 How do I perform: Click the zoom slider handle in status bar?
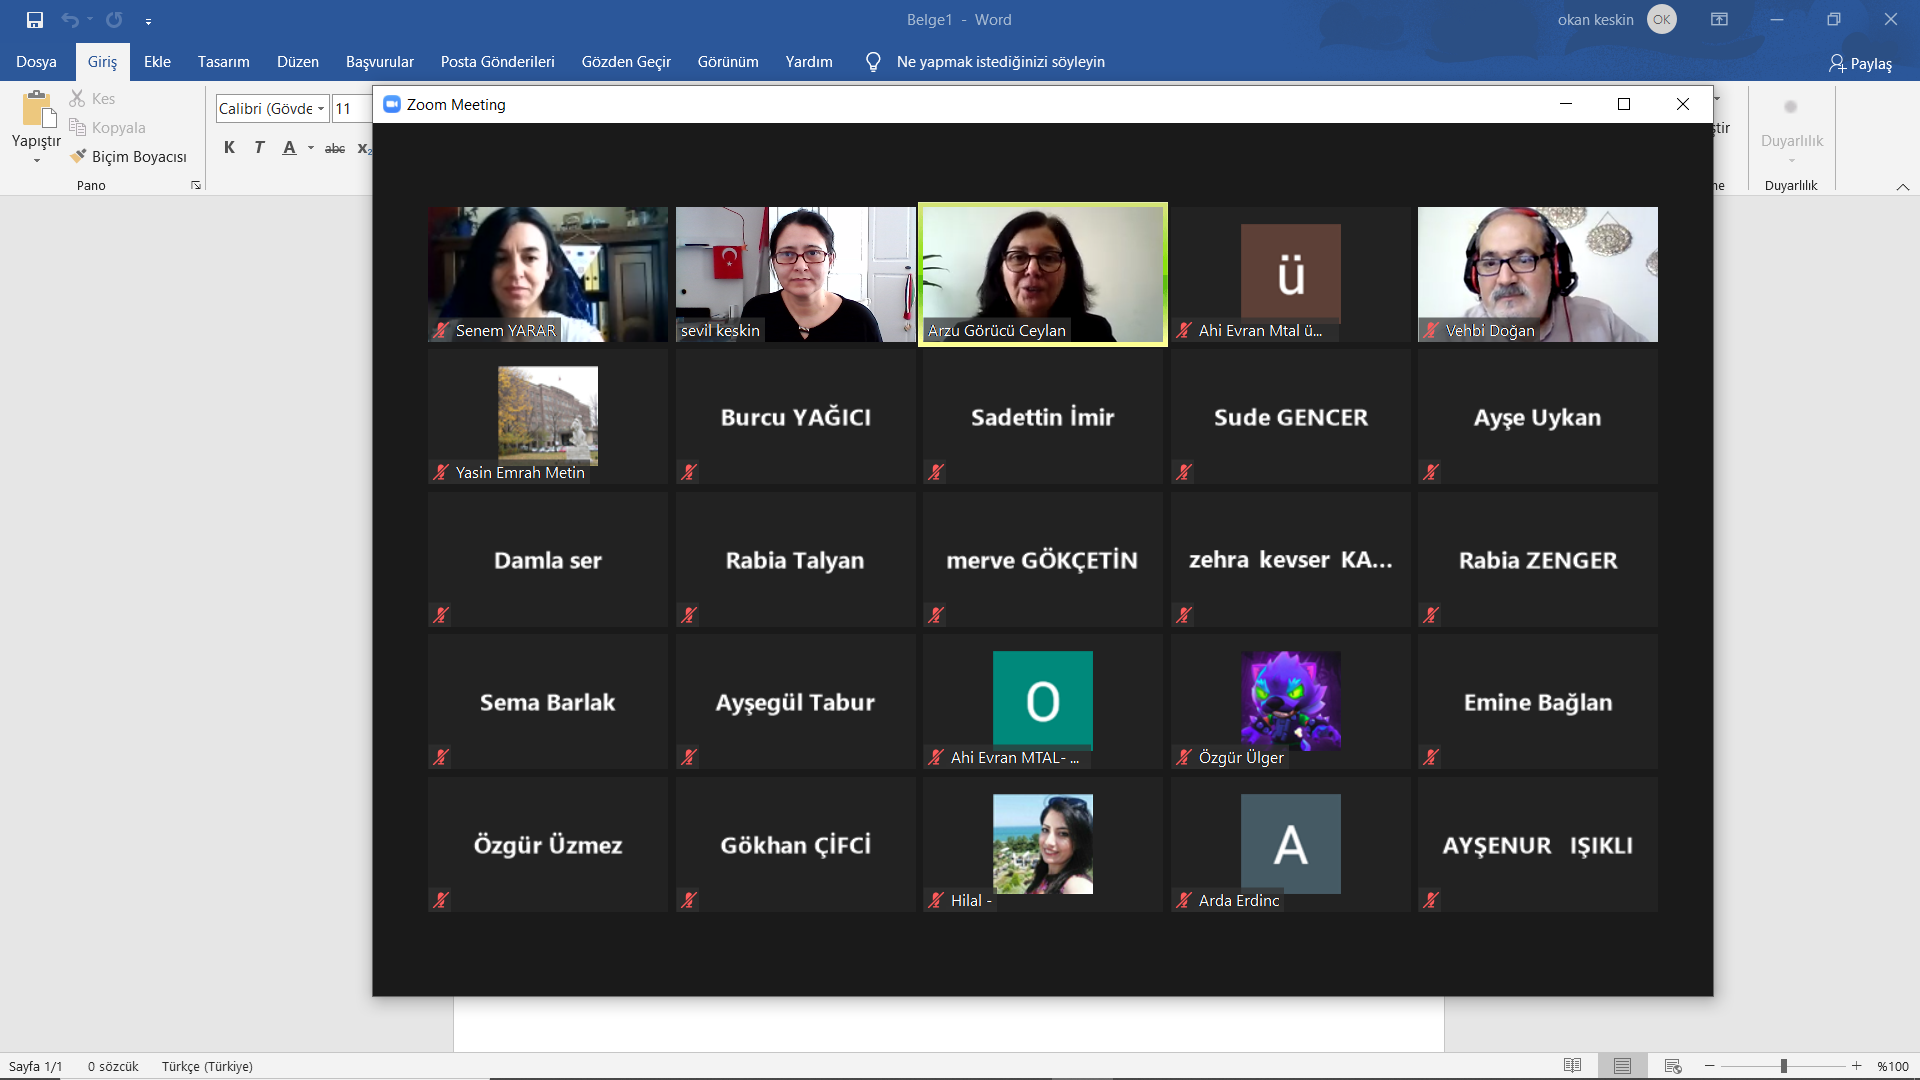point(1783,1066)
